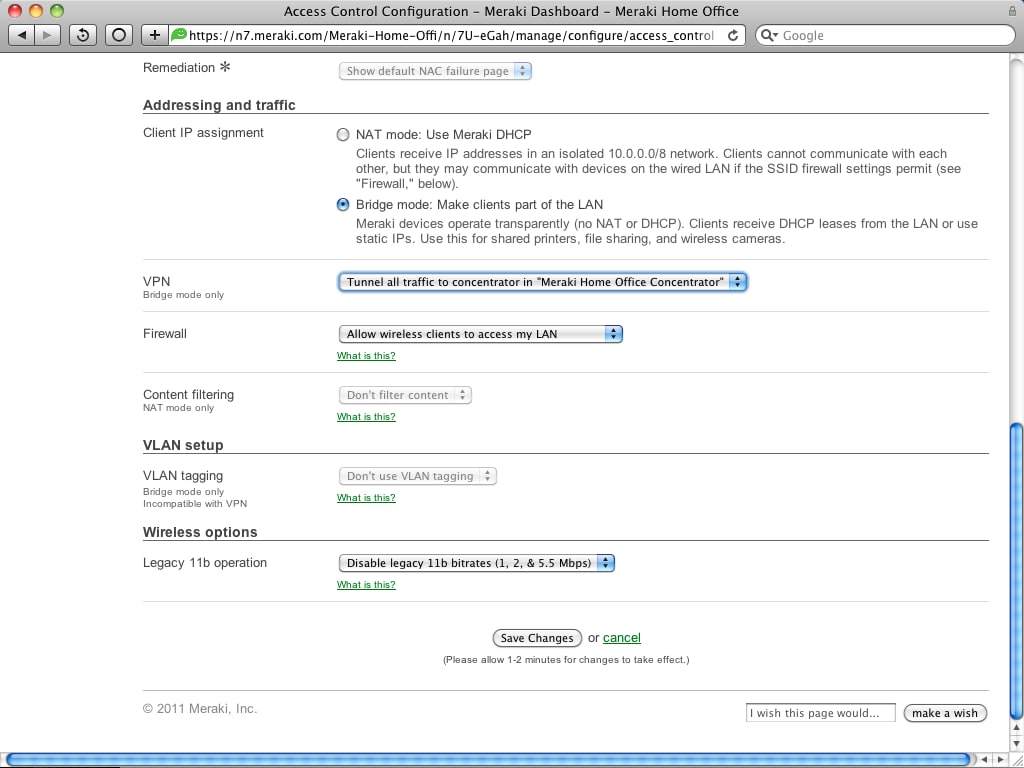
Task: Click the make a wish button
Action: click(945, 713)
